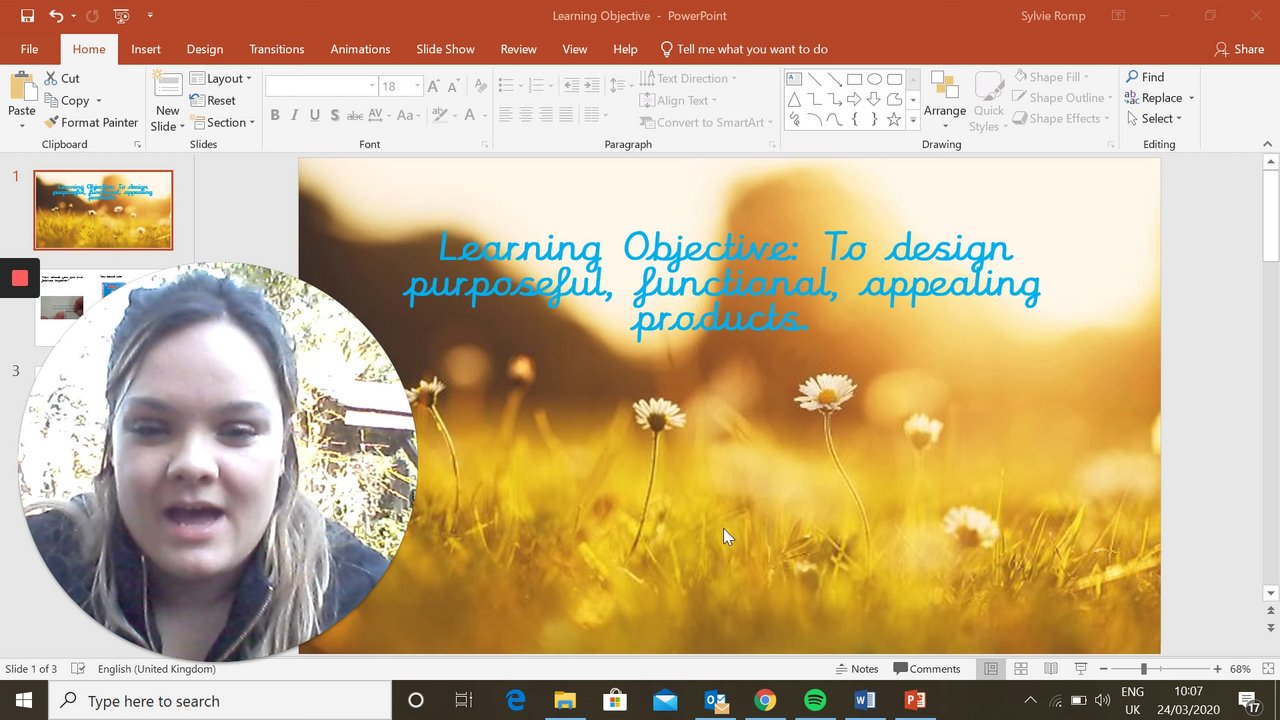
Task: Select the Text Box shape in the shapes gallery
Action: click(x=794, y=79)
